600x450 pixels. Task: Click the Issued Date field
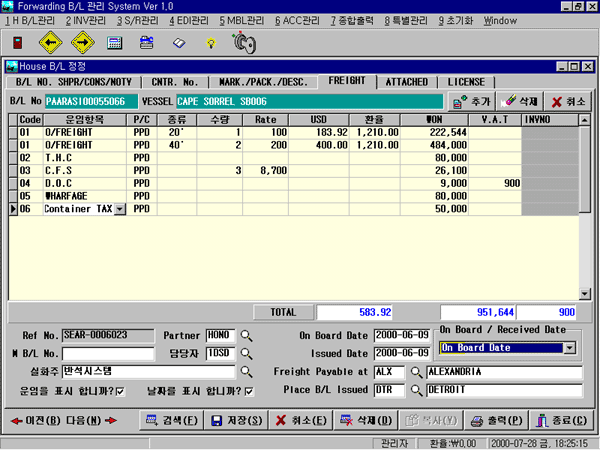click(x=402, y=353)
